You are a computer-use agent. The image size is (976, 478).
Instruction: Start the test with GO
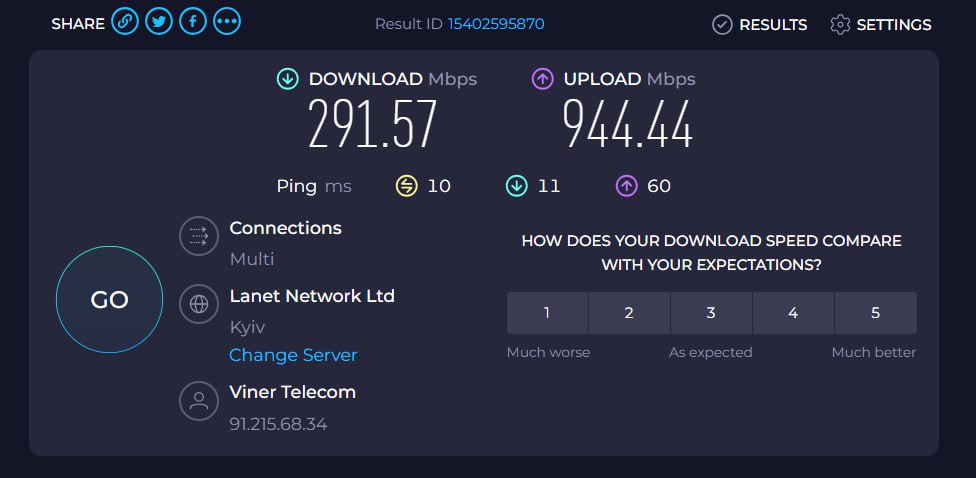(110, 299)
